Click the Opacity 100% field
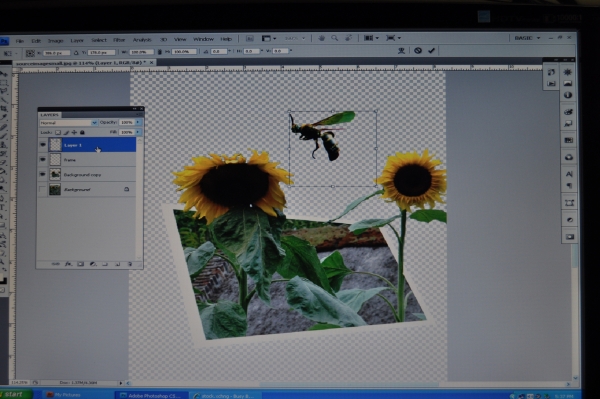600x399 pixels. pyautogui.click(x=127, y=122)
